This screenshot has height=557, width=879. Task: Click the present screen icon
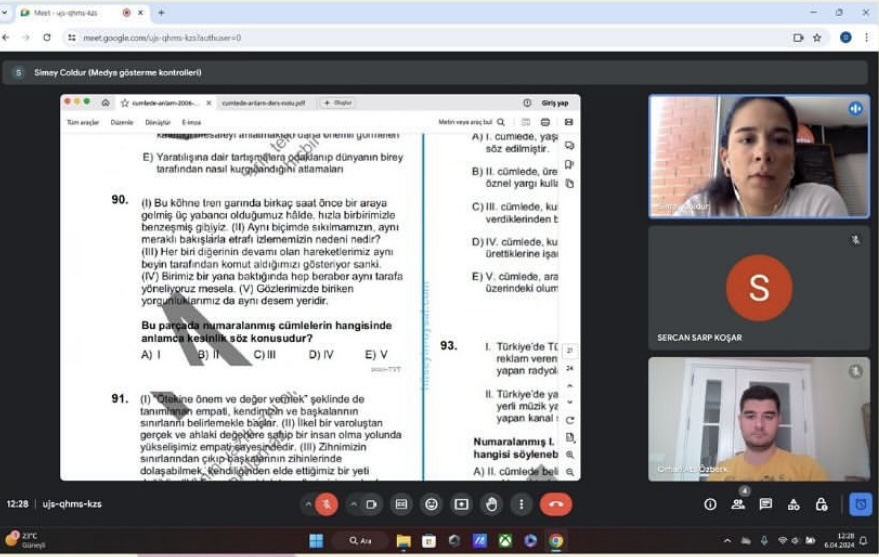pos(461,504)
